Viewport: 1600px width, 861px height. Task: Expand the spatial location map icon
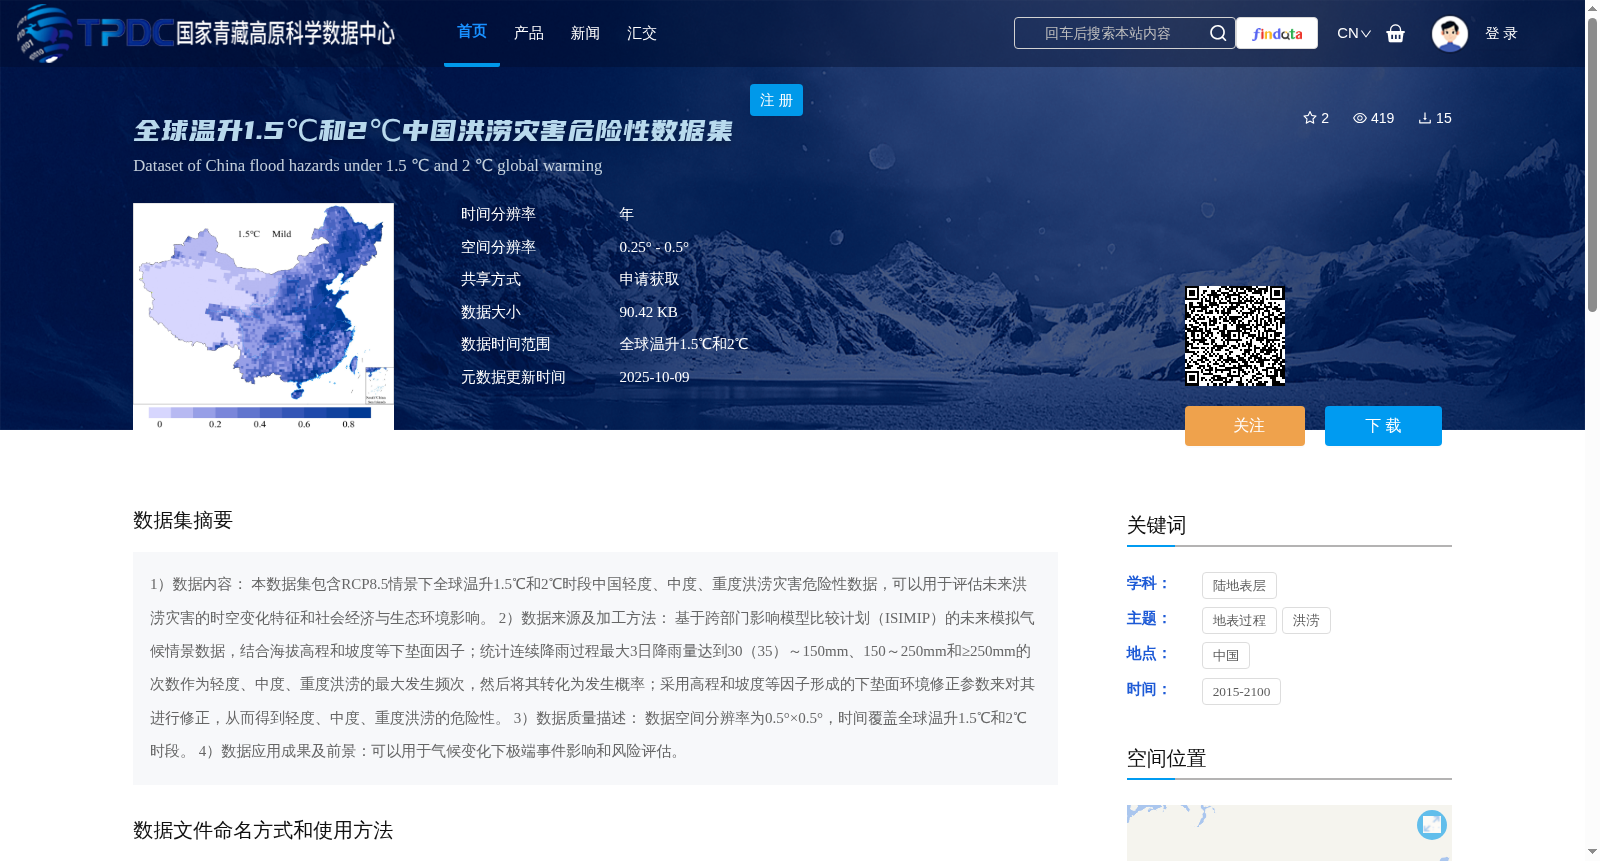pos(1432,824)
